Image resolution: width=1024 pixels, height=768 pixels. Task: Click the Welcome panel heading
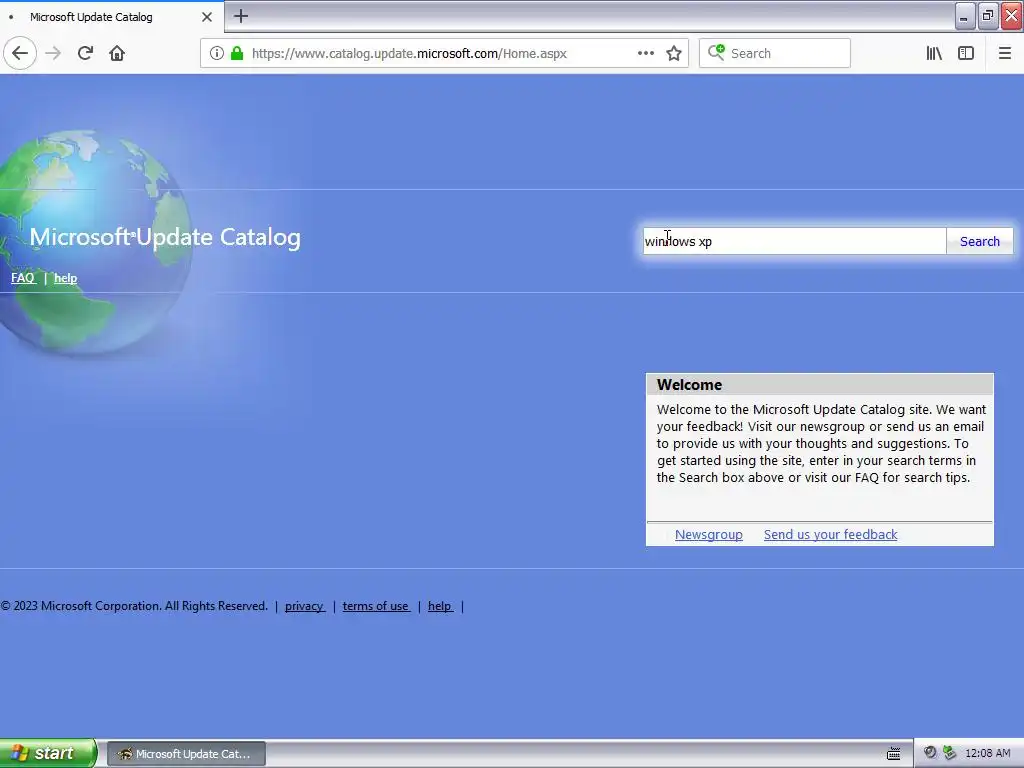pos(690,385)
